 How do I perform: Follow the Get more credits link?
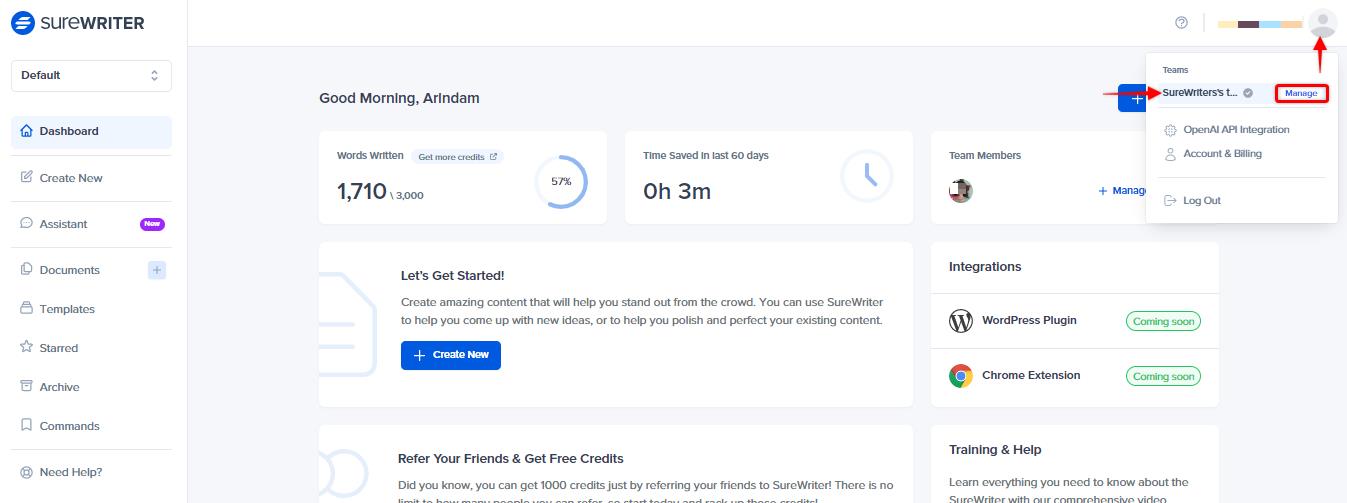click(x=458, y=157)
